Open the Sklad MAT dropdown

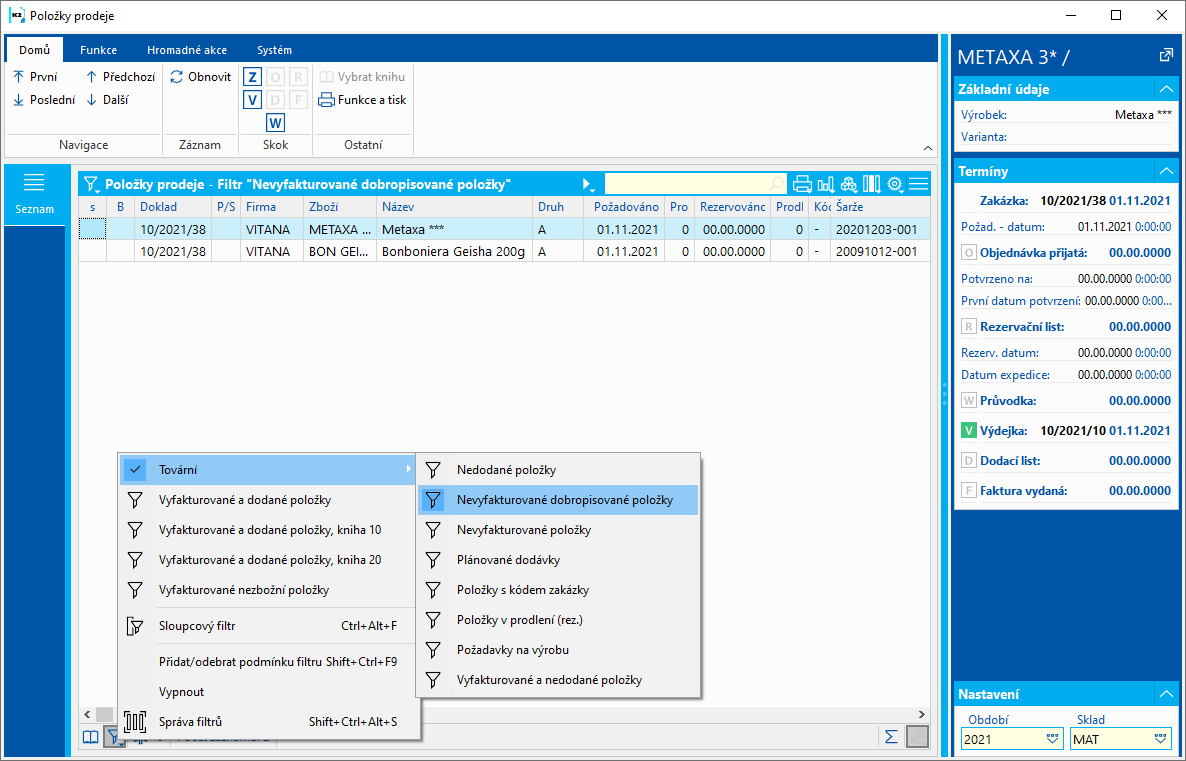[x=1160, y=739]
